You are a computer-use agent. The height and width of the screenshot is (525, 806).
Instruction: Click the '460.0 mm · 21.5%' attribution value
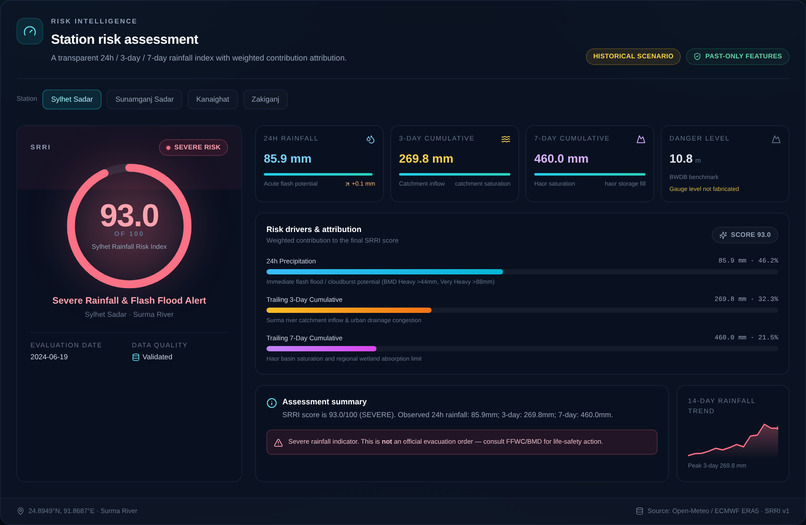coord(746,338)
